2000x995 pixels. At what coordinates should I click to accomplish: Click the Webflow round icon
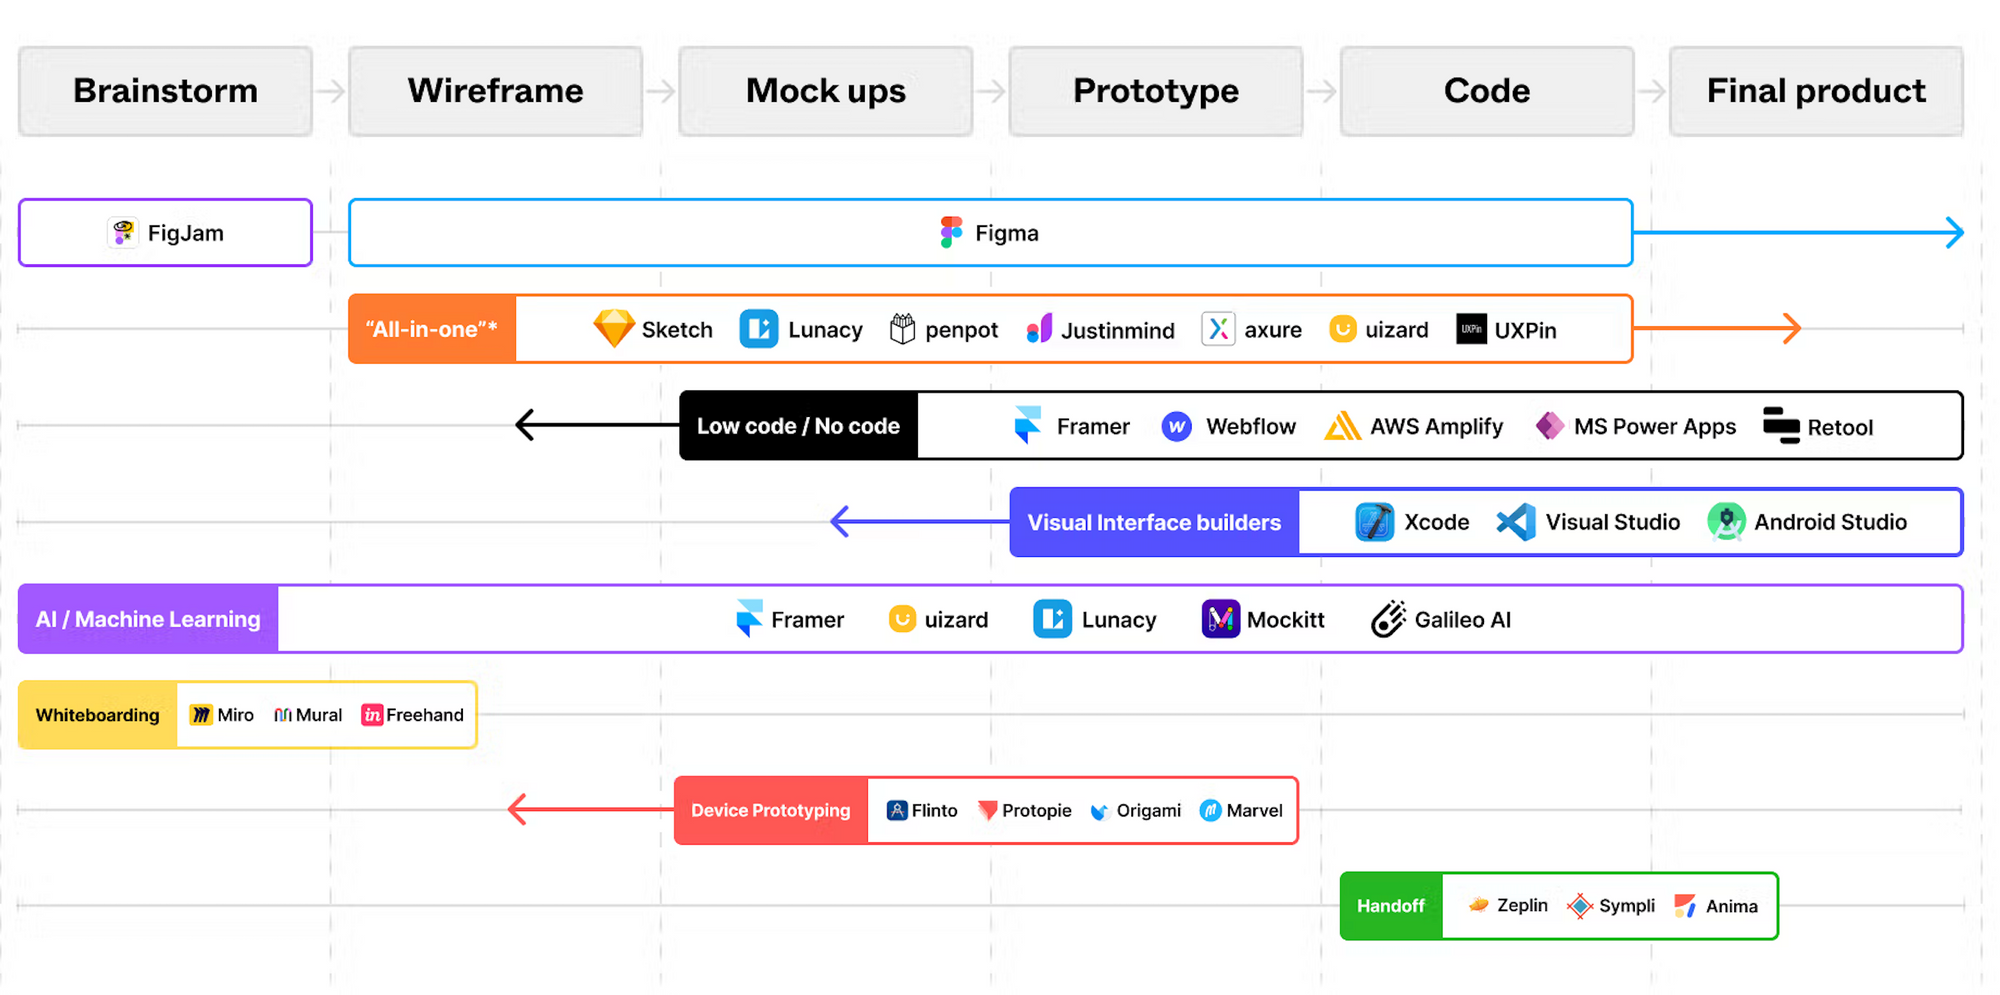pos(1177,427)
